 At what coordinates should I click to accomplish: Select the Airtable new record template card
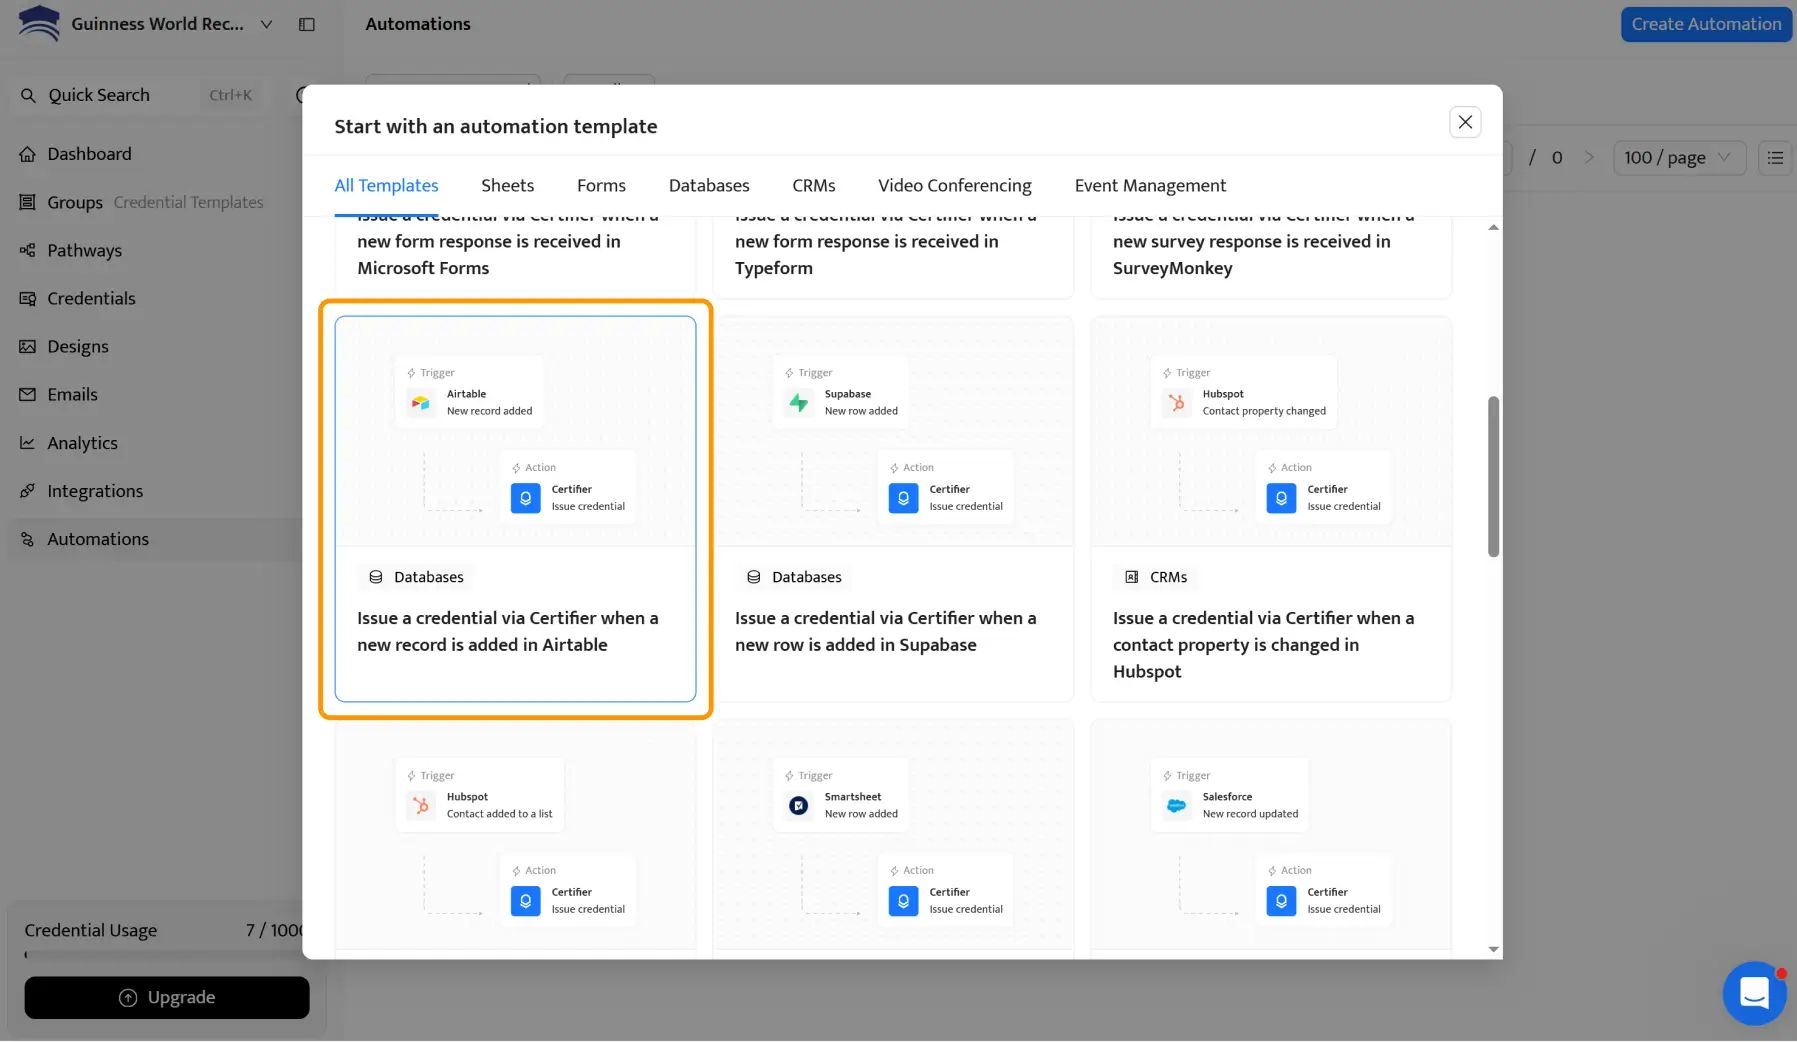[x=515, y=509]
